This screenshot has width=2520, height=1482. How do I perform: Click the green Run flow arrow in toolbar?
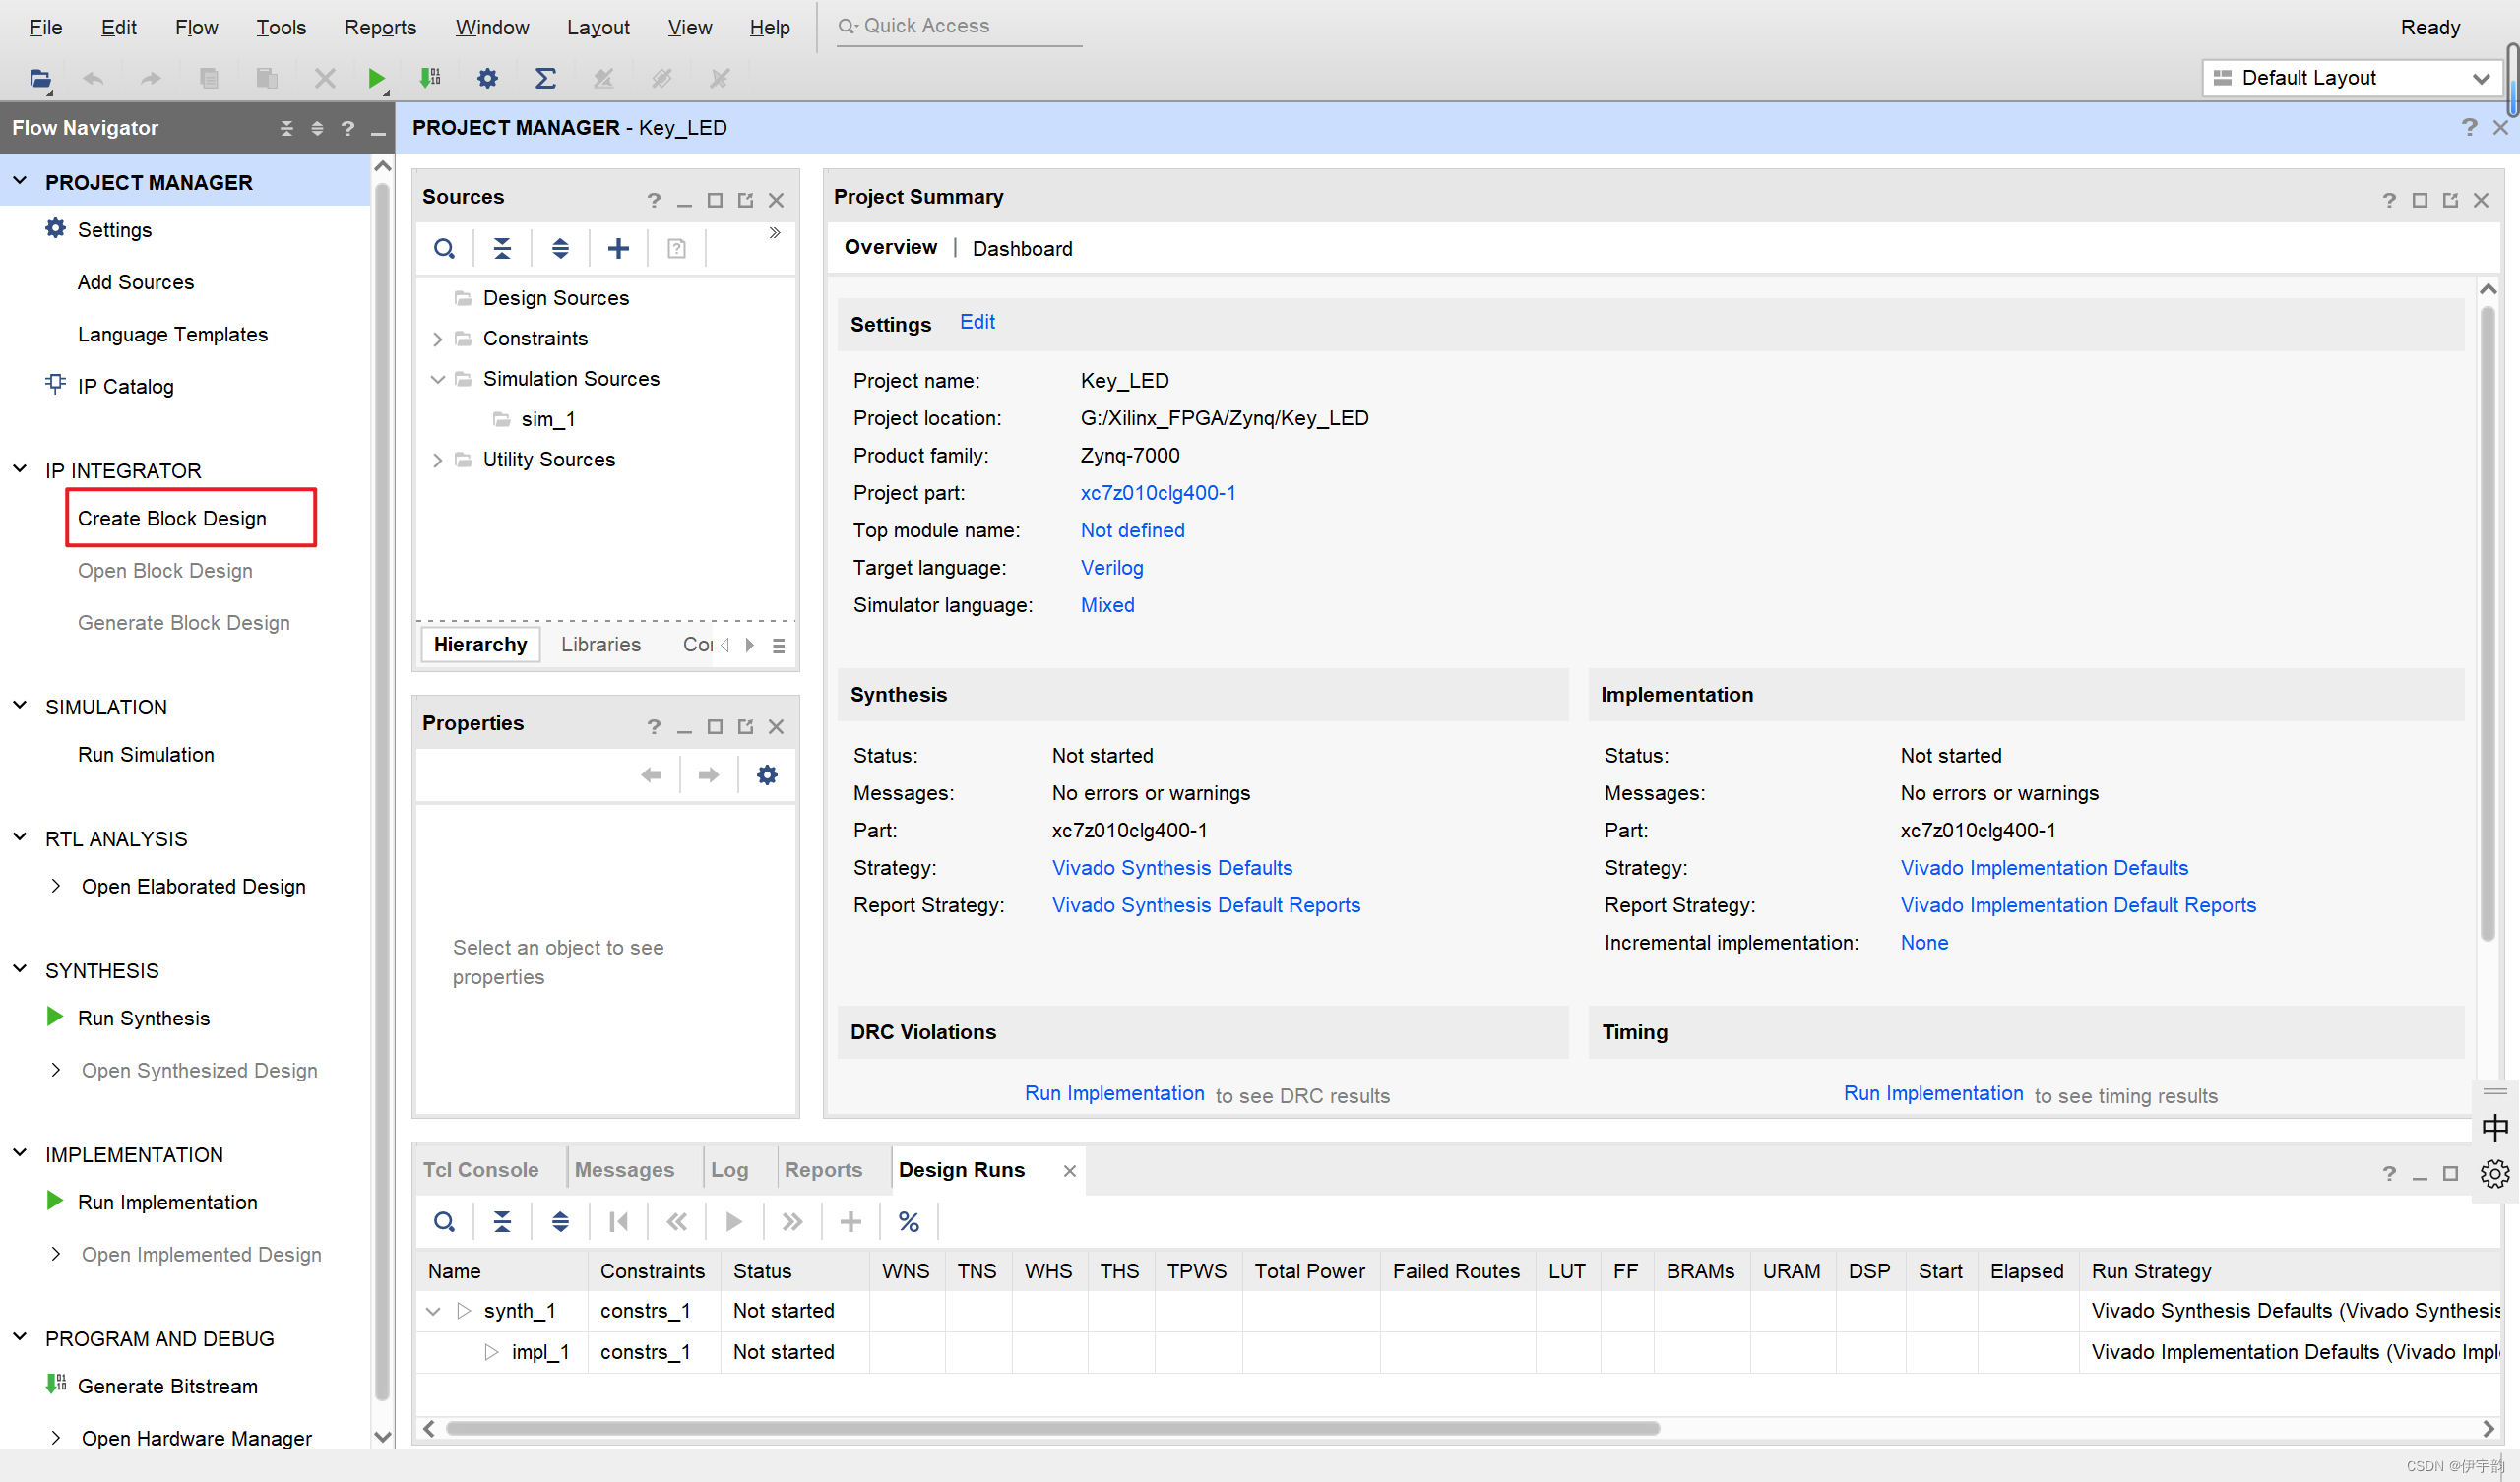(376, 78)
